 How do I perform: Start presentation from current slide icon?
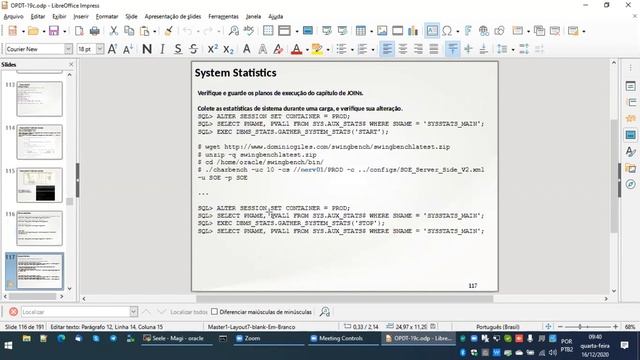(x=342, y=31)
